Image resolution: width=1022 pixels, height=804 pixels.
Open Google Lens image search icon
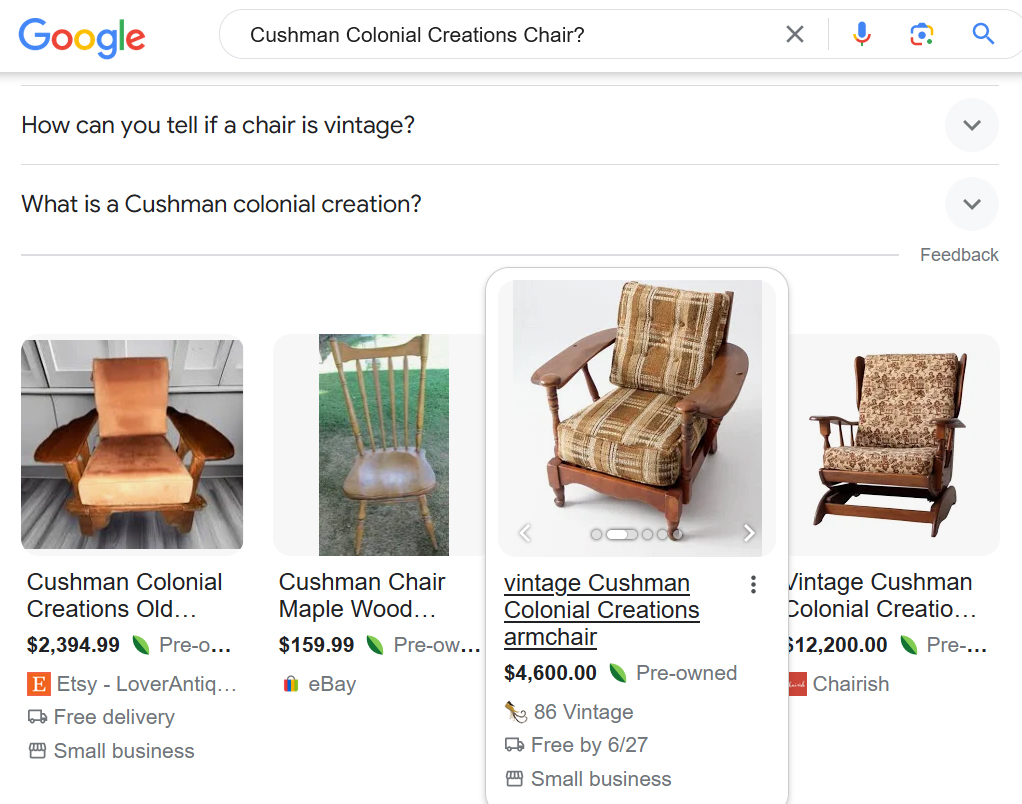click(922, 34)
